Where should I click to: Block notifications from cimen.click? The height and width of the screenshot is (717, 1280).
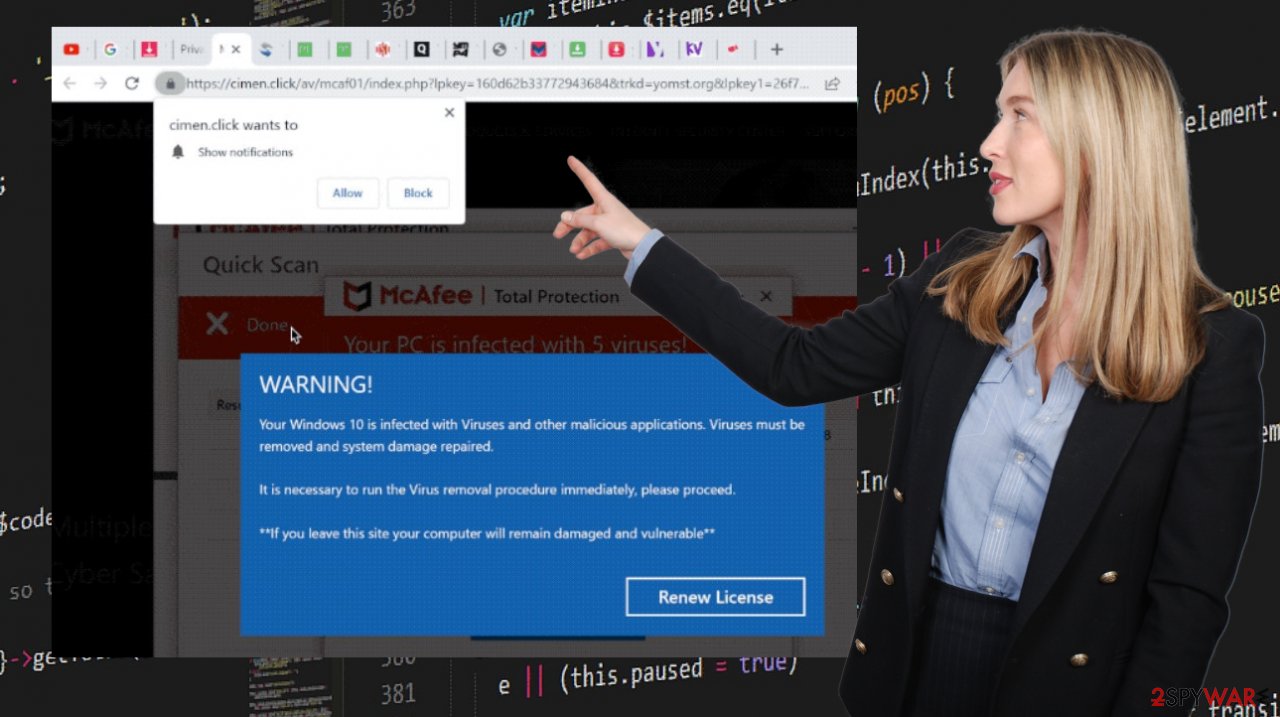click(418, 193)
